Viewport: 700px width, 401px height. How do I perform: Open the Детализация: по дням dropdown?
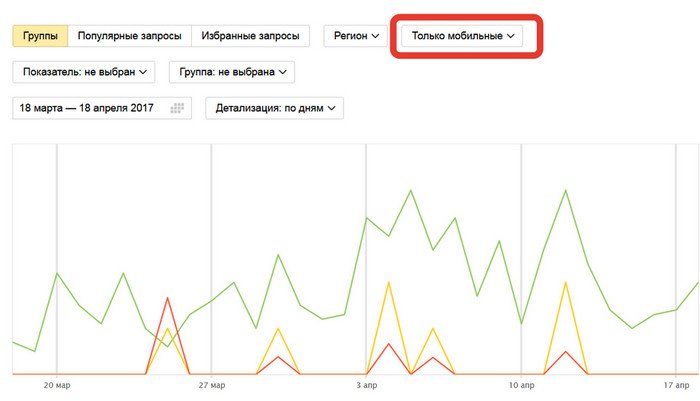[275, 108]
